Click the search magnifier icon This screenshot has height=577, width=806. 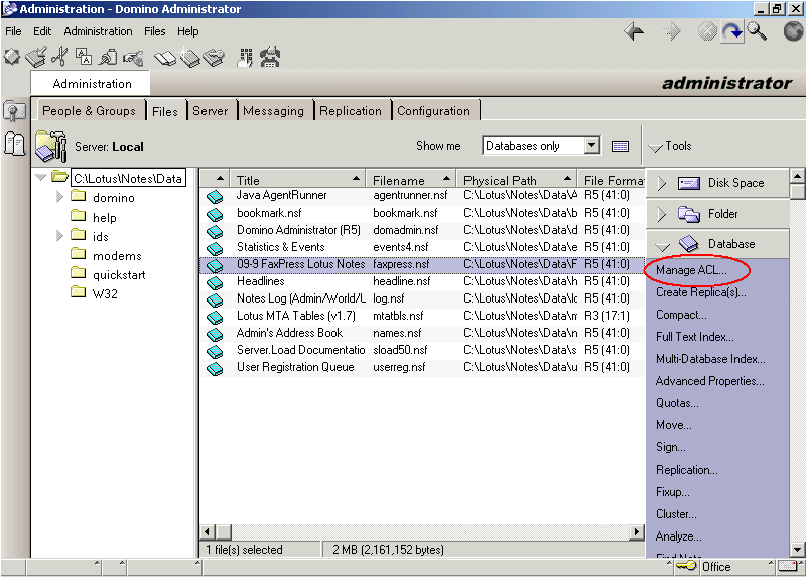tap(758, 32)
